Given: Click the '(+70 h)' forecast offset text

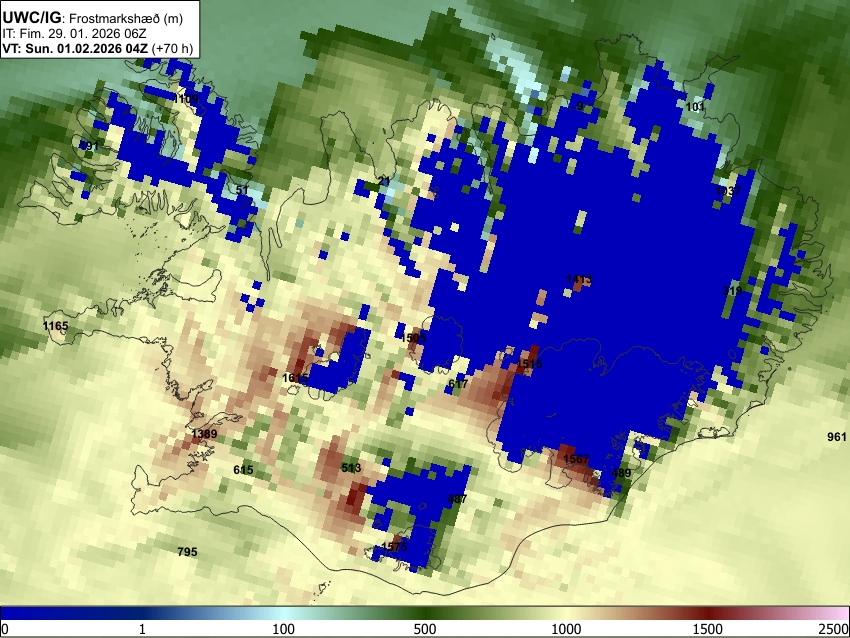Looking at the screenshot, I should click(x=172, y=48).
